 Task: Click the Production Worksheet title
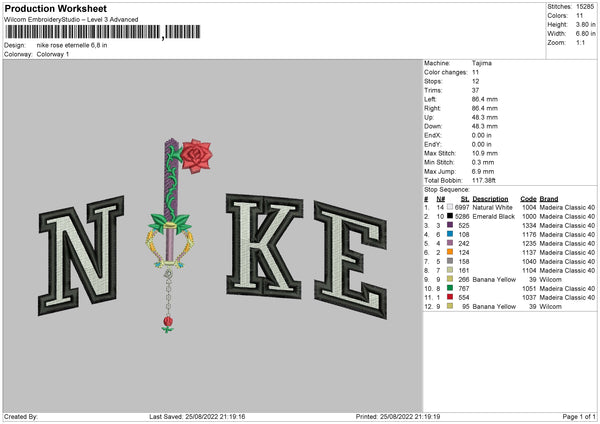(x=55, y=8)
